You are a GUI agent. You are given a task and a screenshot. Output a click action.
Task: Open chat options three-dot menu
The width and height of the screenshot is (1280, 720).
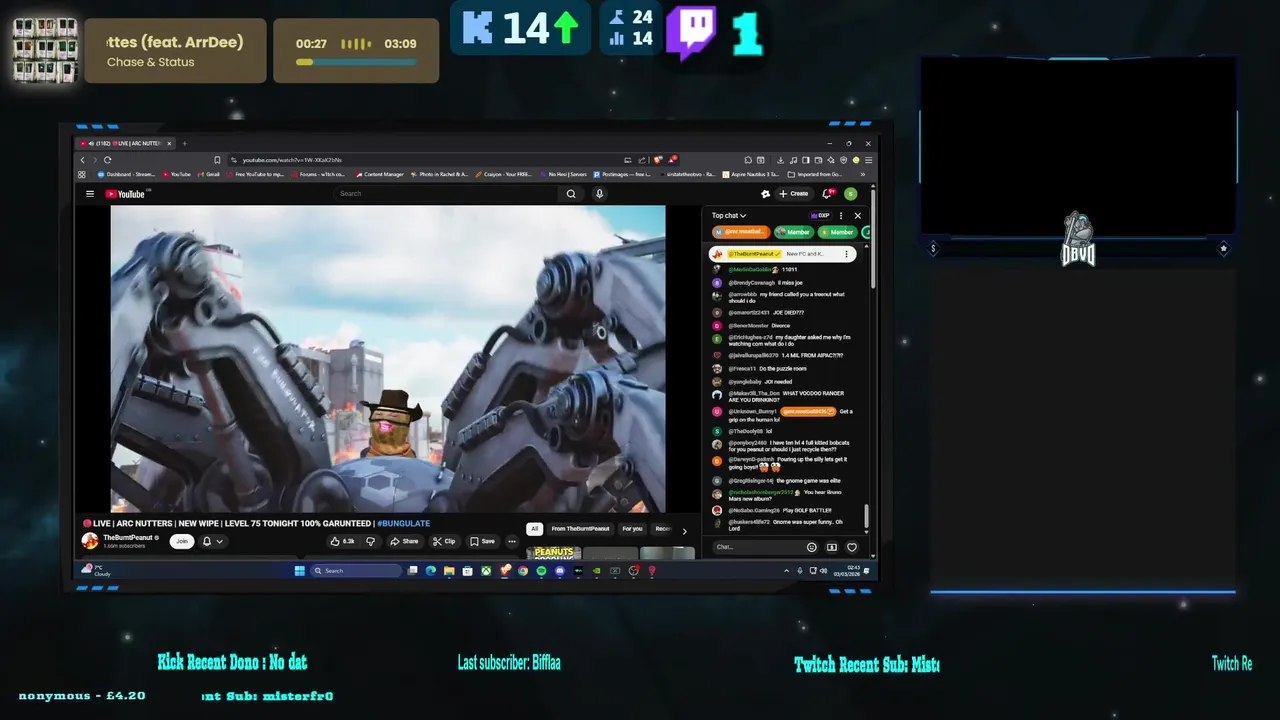[x=841, y=215]
